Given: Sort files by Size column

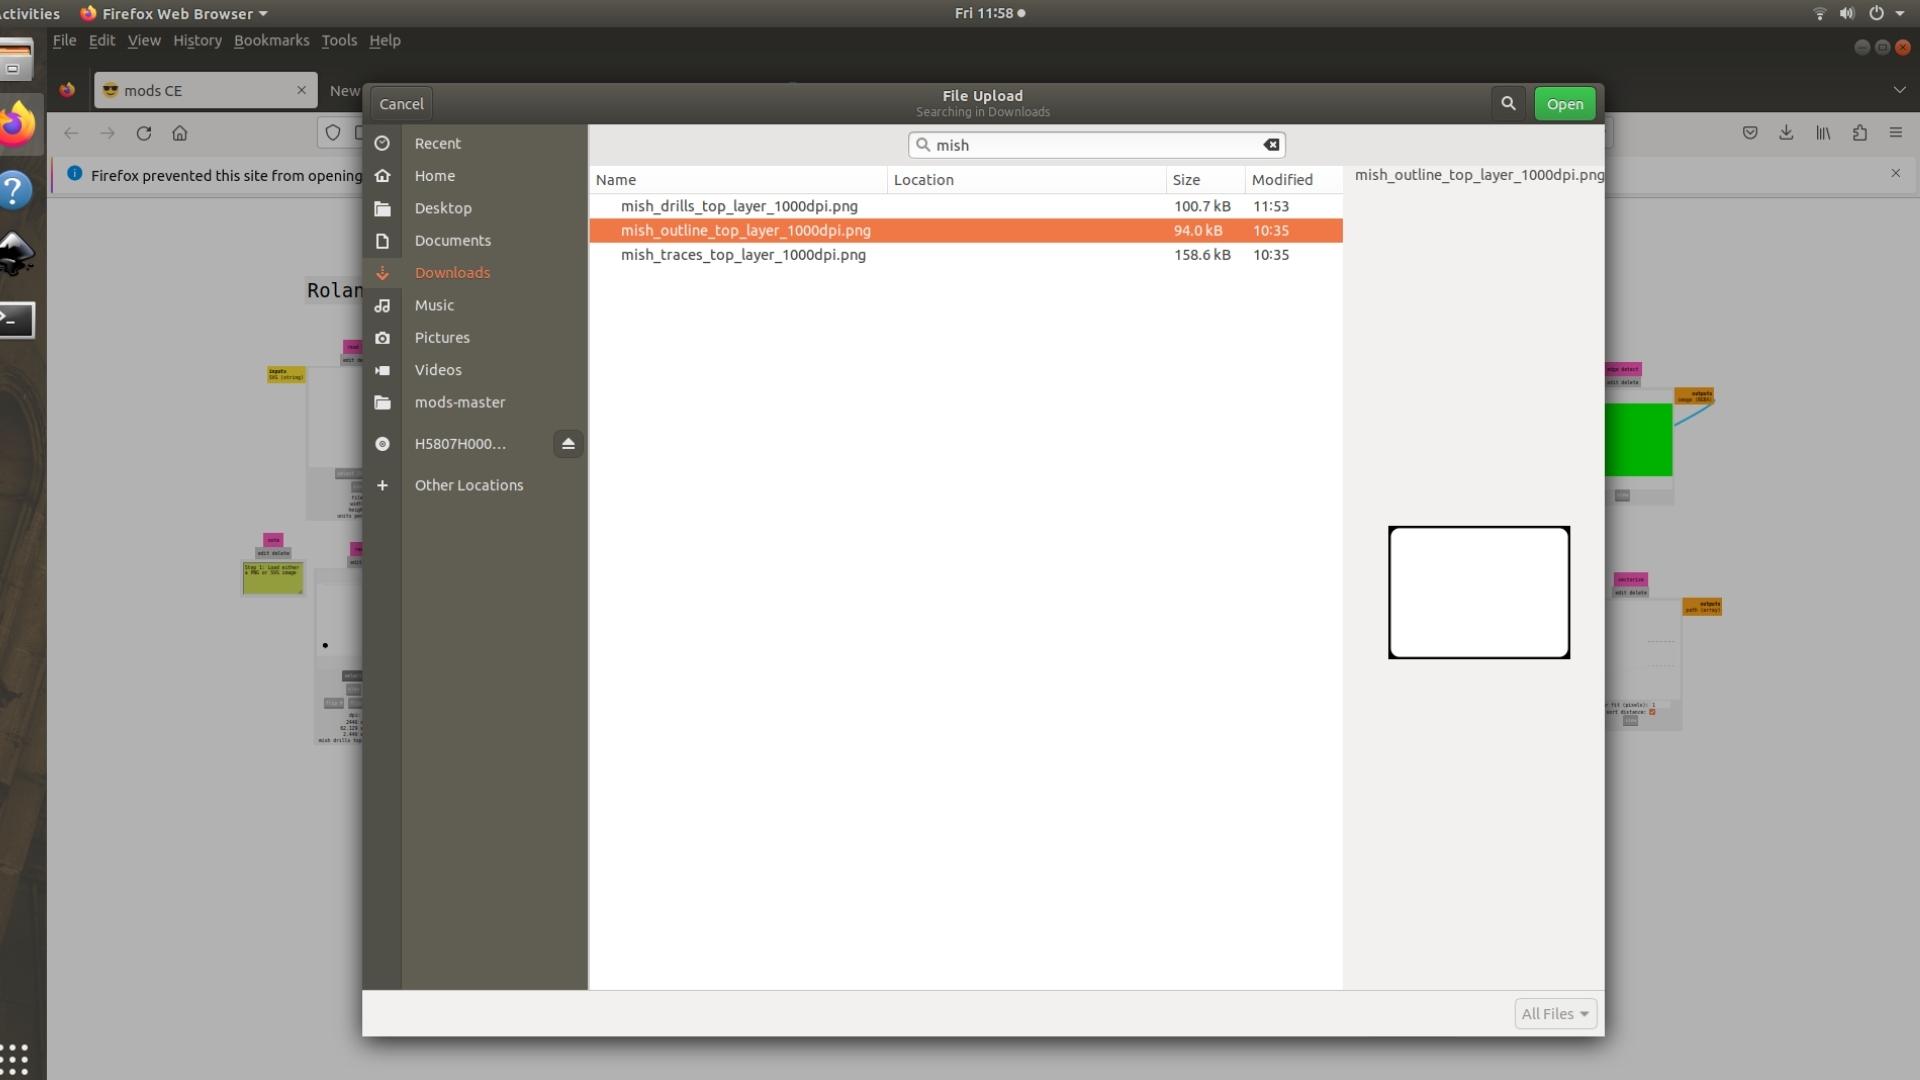Looking at the screenshot, I should pyautogui.click(x=1186, y=180).
